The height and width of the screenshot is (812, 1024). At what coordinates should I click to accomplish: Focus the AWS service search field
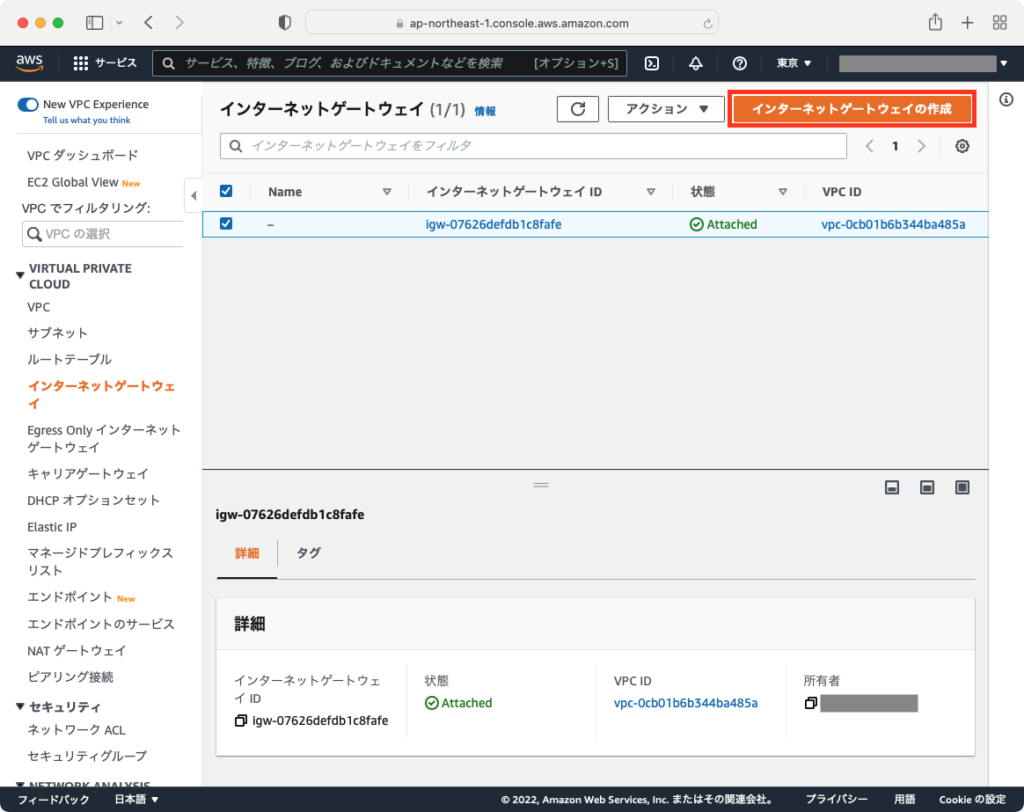(x=389, y=63)
